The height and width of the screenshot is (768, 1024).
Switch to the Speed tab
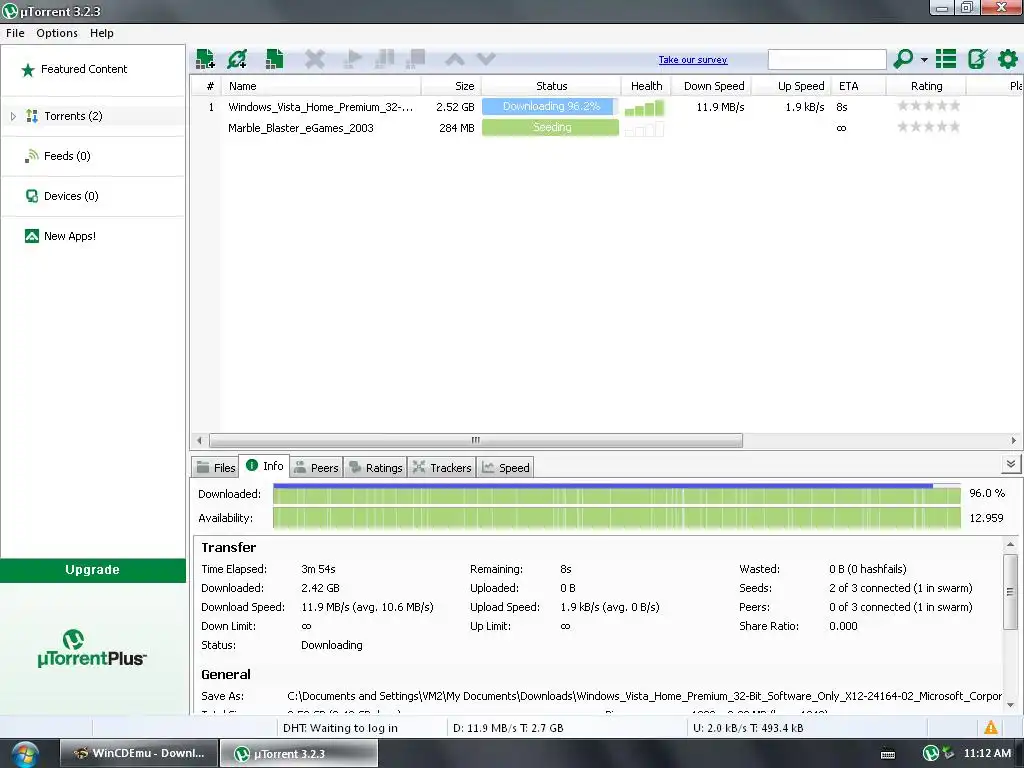[x=505, y=468]
